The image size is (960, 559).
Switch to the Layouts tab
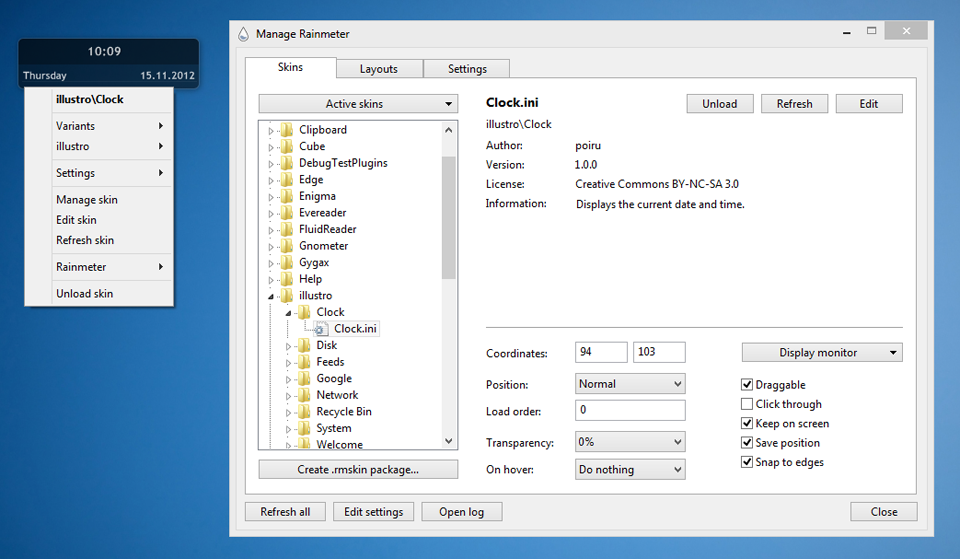click(x=378, y=69)
